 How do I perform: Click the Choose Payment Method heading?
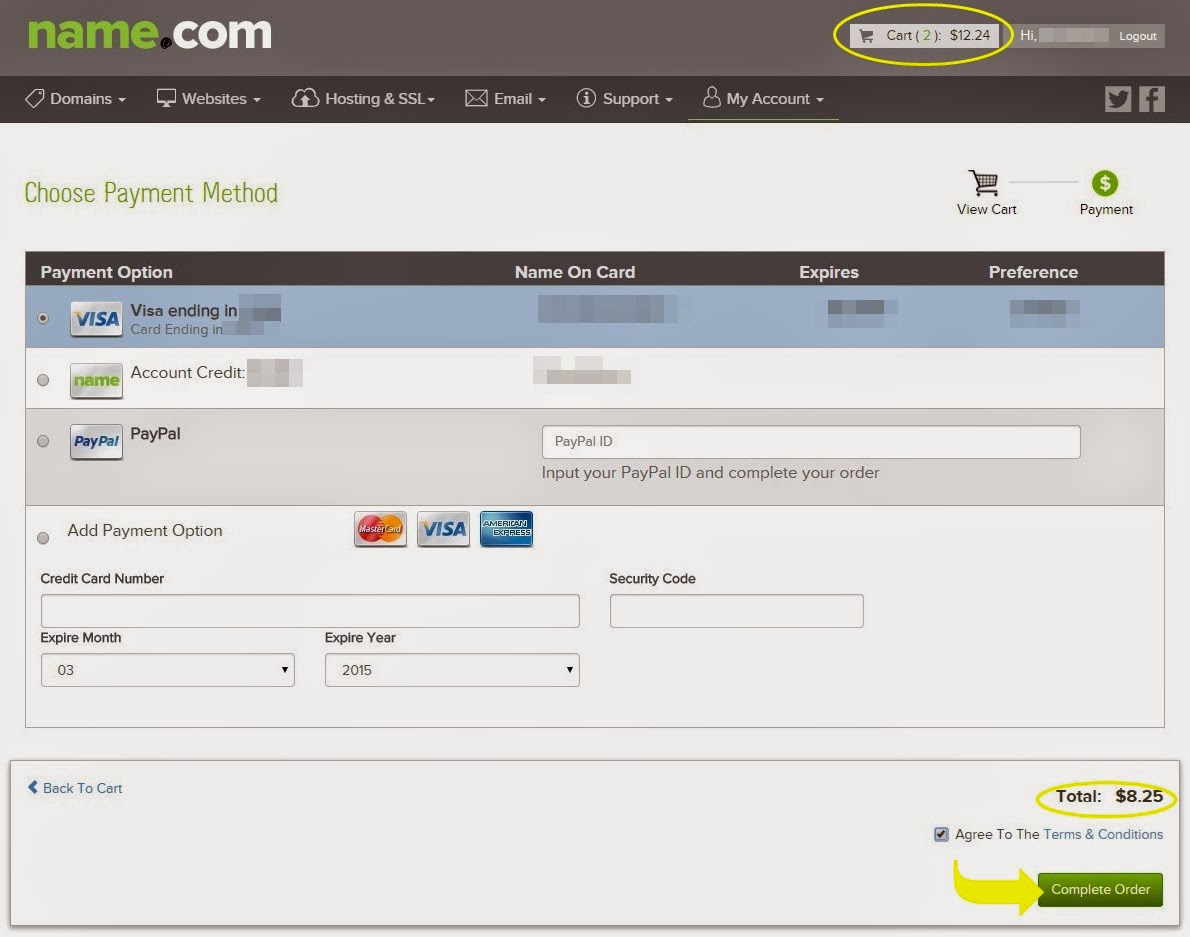coord(151,193)
